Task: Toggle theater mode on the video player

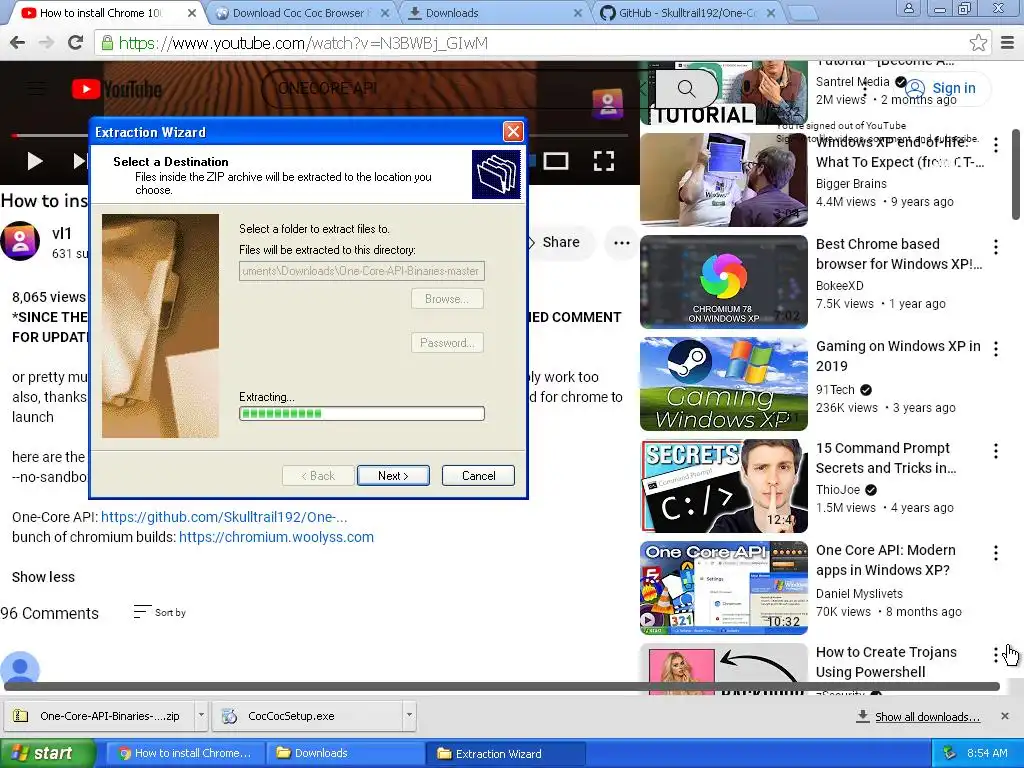Action: coord(556,161)
